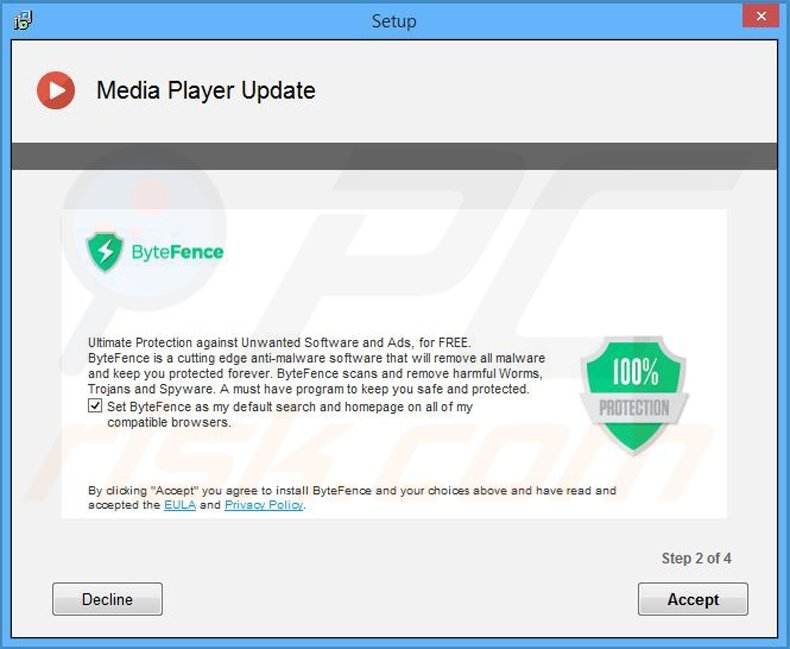Click the red Media Player play icon
This screenshot has width=790, height=649.
(x=56, y=90)
